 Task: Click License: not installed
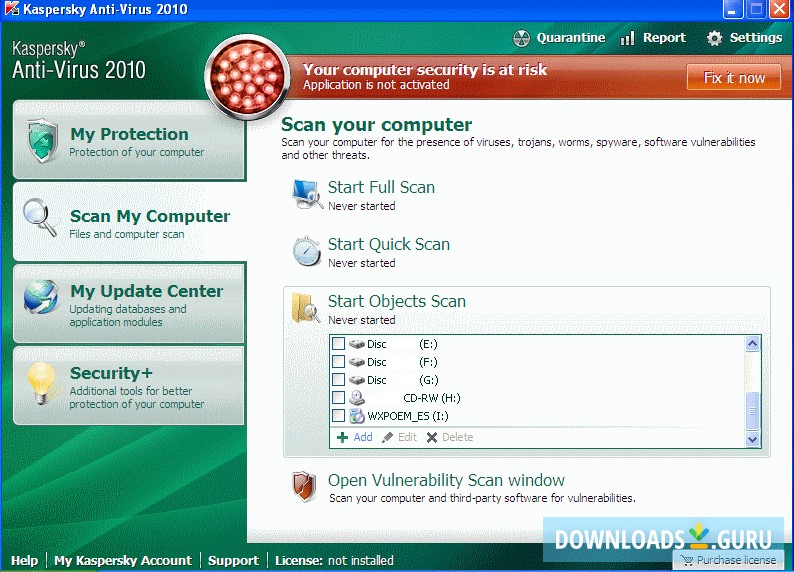[334, 560]
